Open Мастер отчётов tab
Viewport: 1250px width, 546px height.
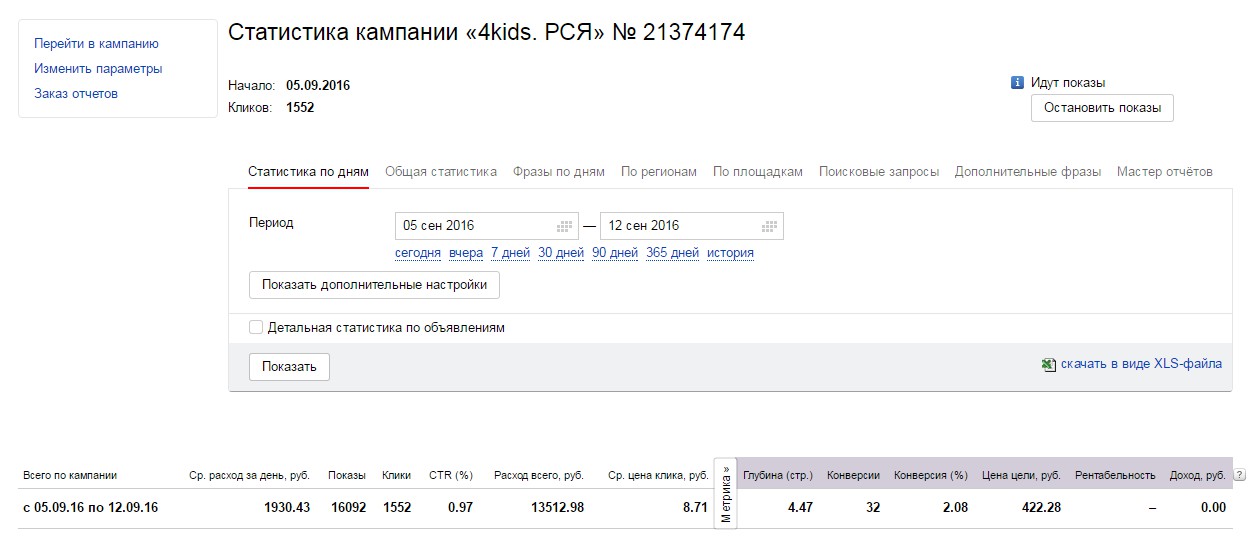1165,172
